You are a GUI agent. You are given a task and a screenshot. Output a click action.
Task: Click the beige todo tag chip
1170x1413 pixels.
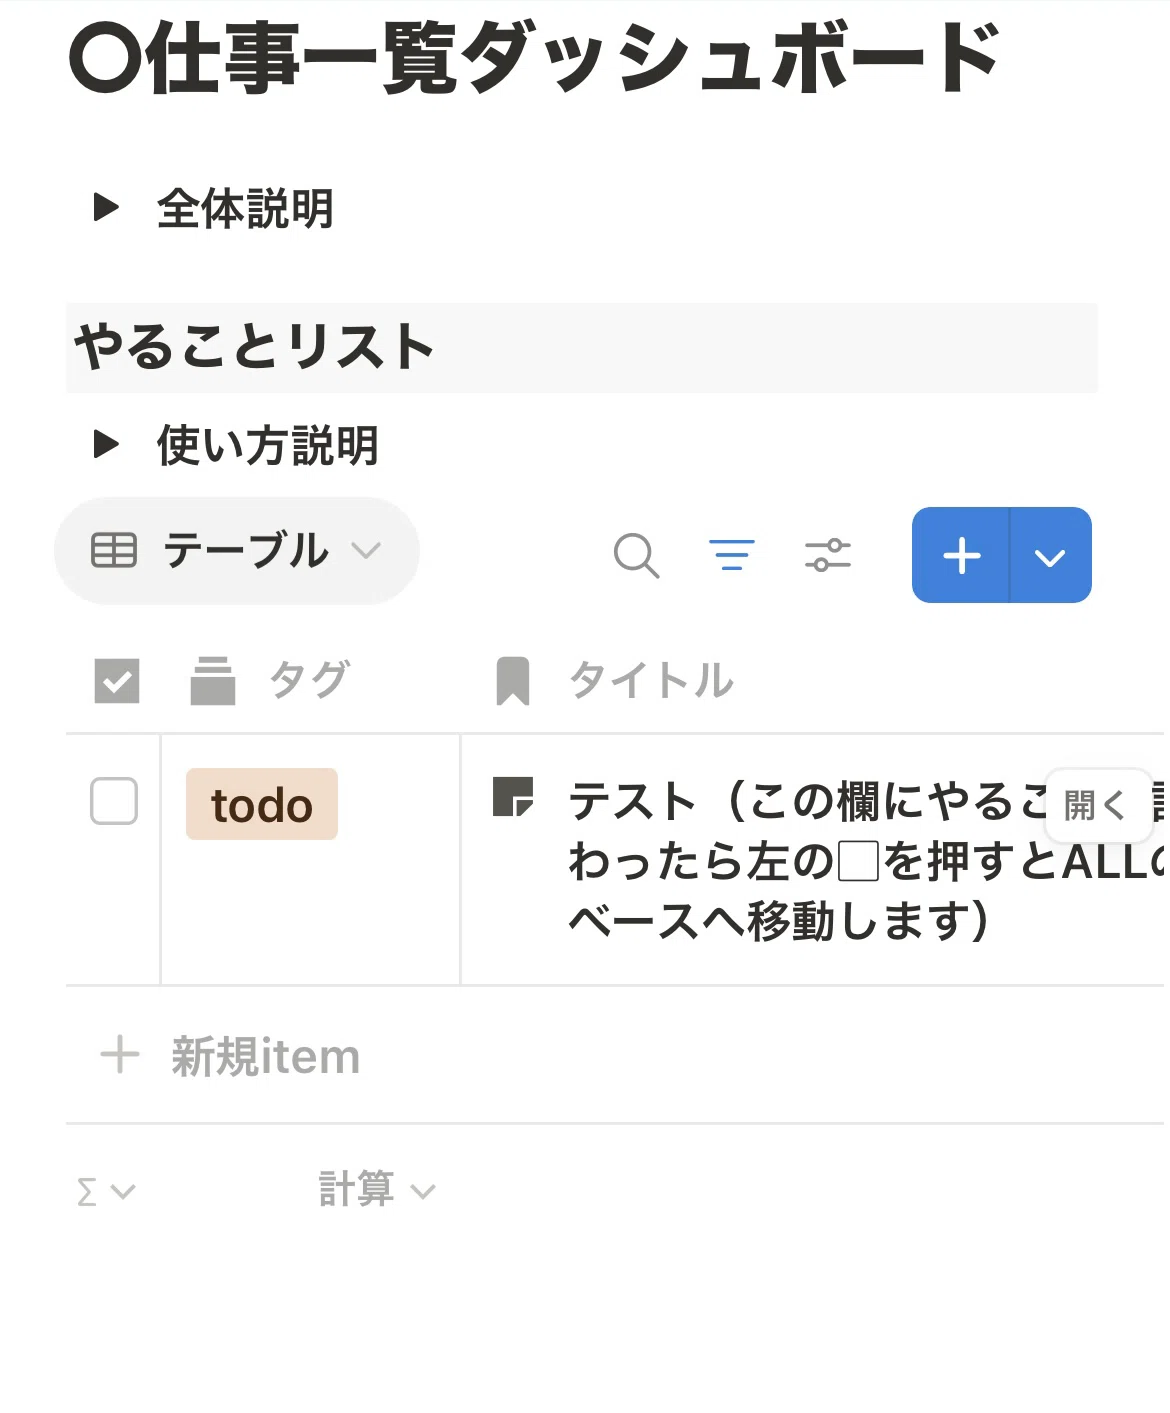pyautogui.click(x=262, y=804)
